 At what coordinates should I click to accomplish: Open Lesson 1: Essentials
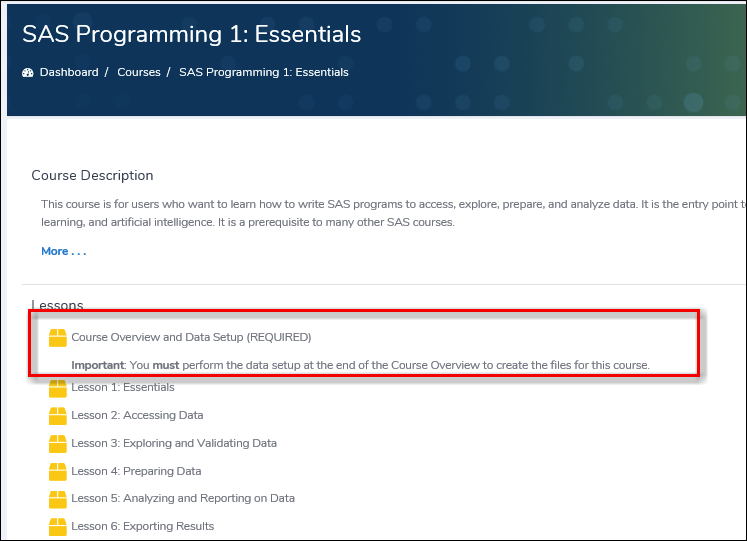click(x=123, y=387)
